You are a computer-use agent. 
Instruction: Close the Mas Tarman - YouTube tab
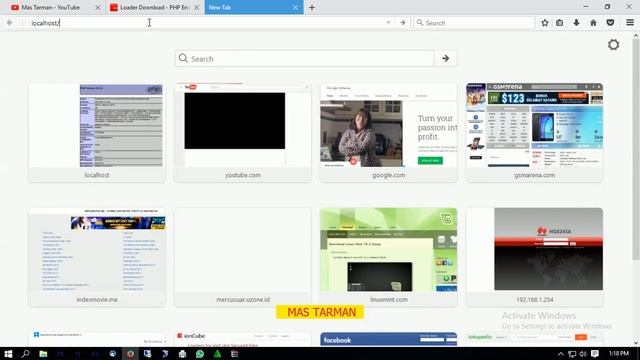click(x=98, y=7)
